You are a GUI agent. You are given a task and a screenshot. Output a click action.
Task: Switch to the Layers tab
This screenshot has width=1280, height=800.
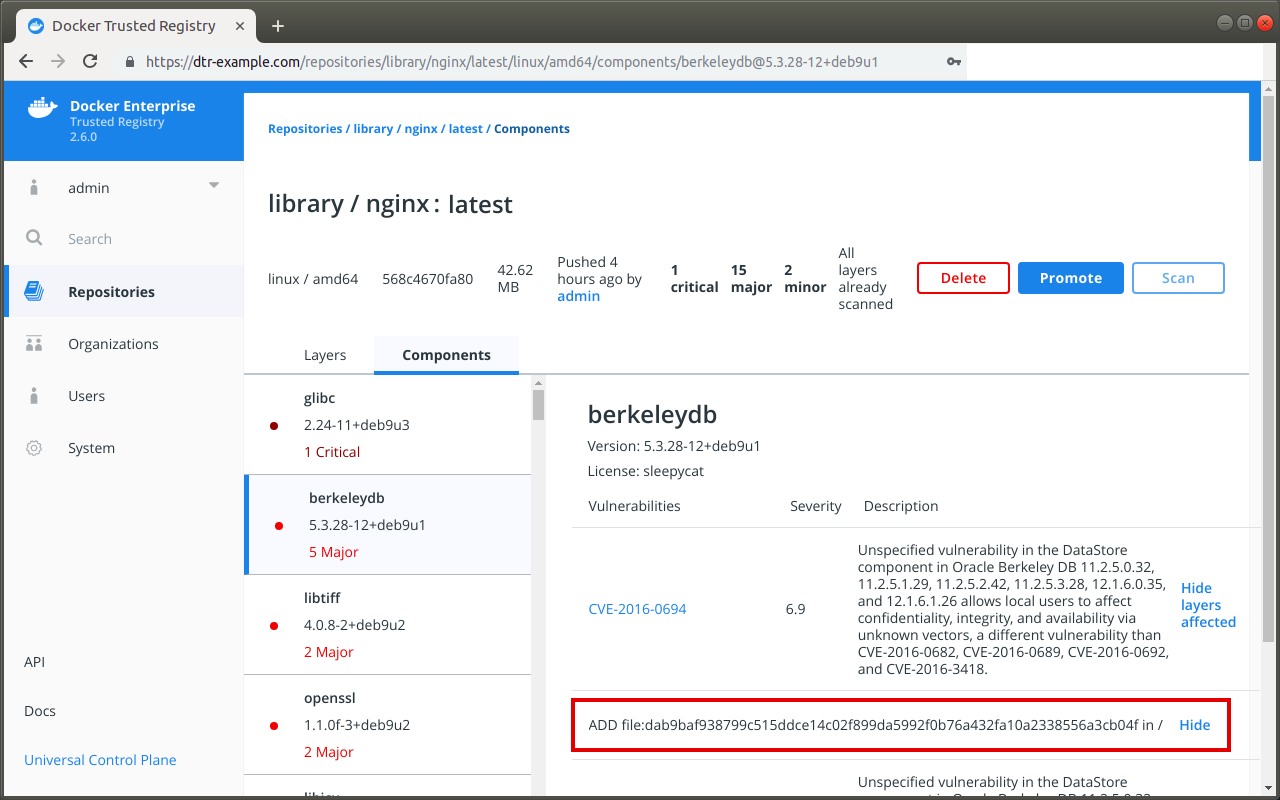pos(325,354)
